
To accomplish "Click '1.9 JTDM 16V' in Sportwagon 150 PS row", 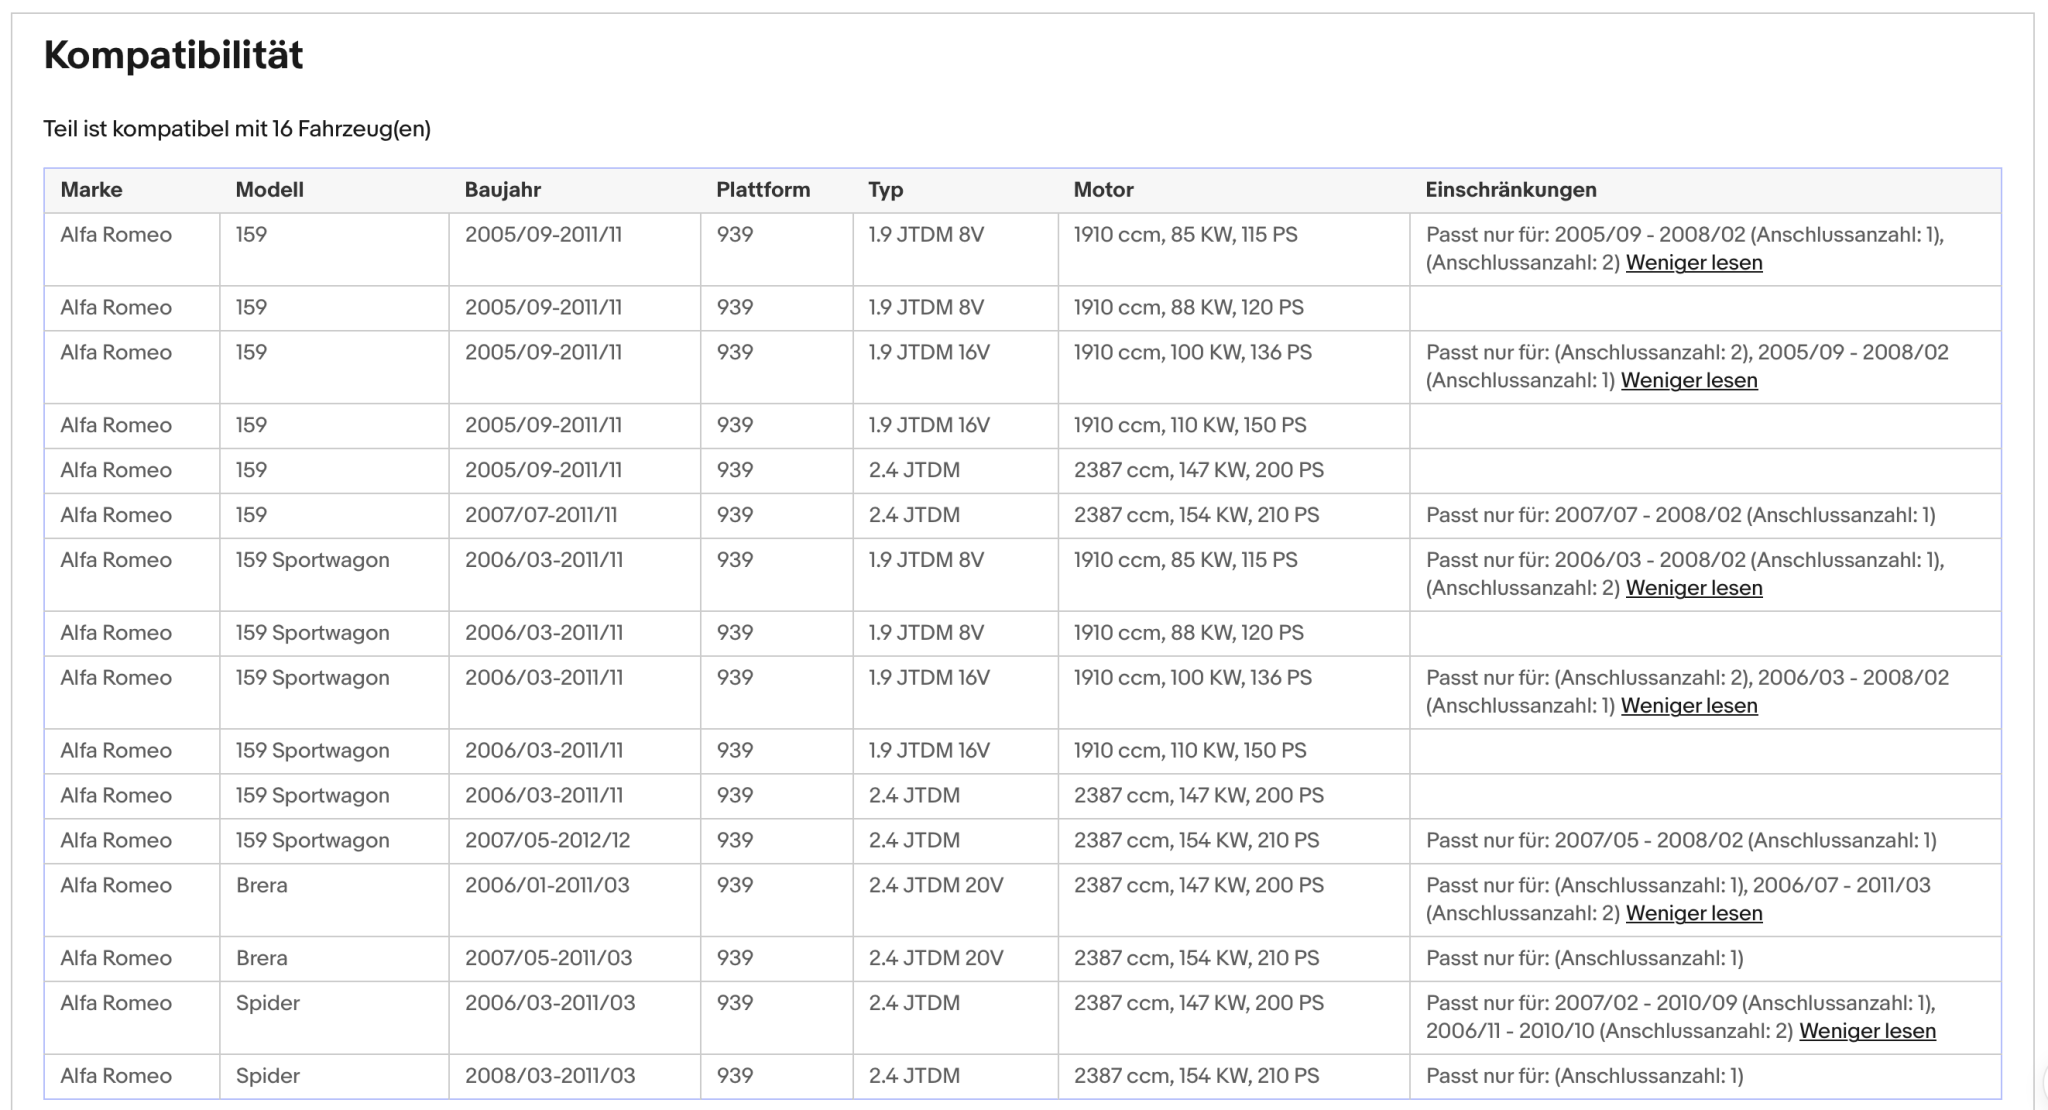I will coord(928,750).
